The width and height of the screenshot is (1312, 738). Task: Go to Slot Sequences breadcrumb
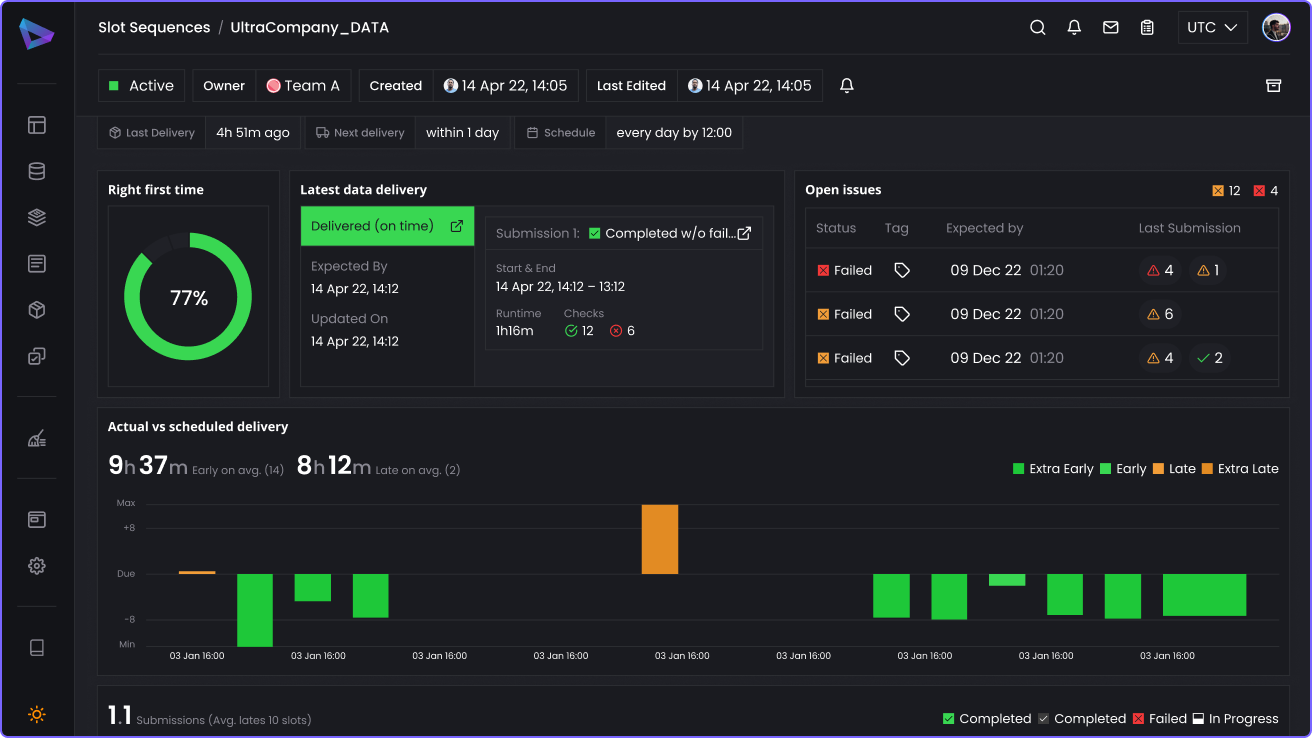(x=154, y=28)
